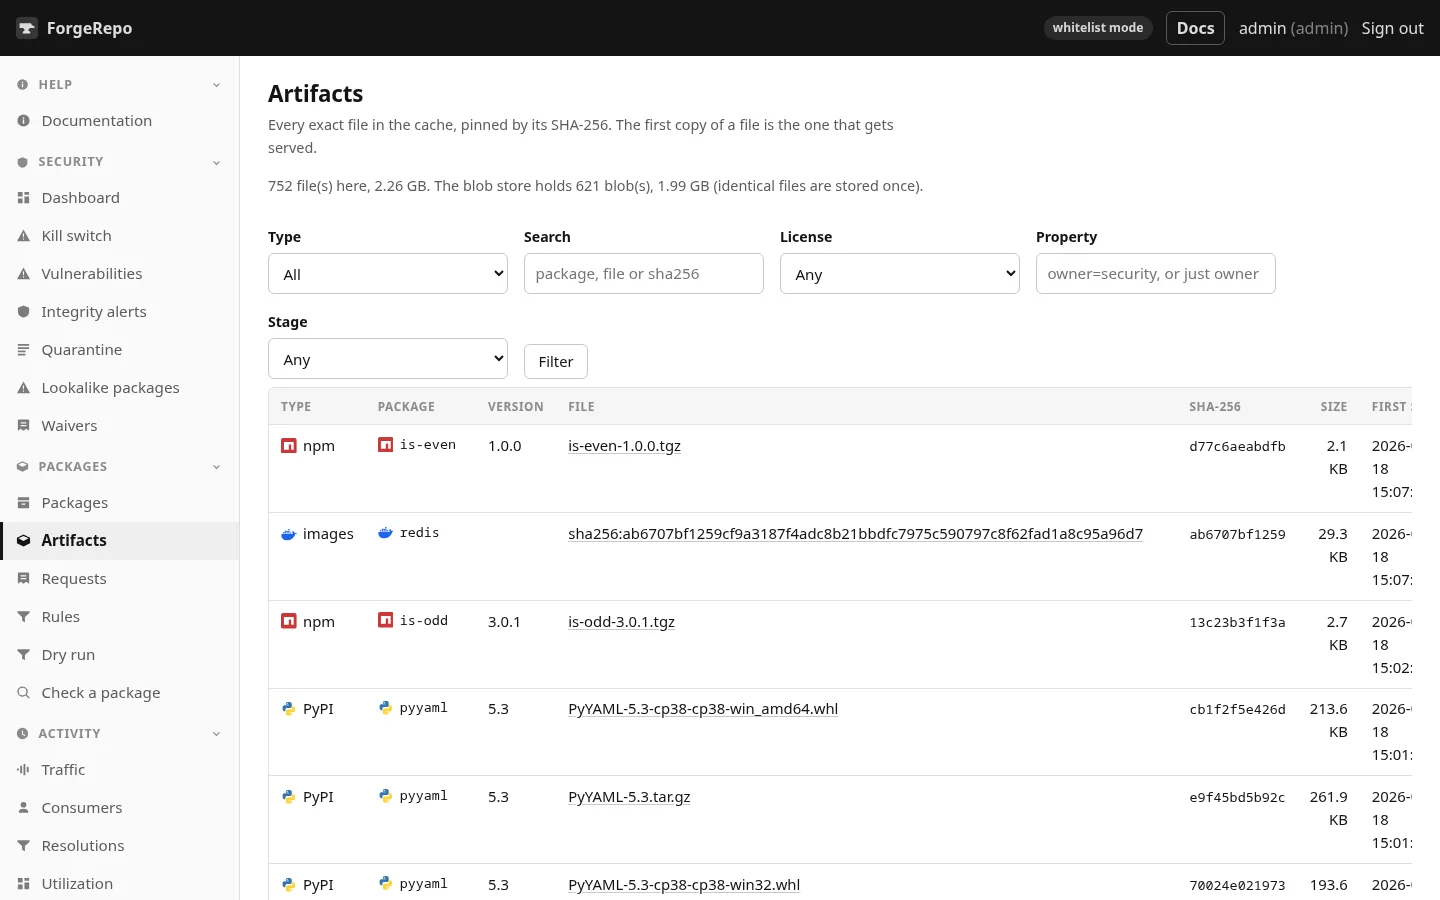
Task: Click the Resolutions funnel icon
Action: tap(23, 846)
